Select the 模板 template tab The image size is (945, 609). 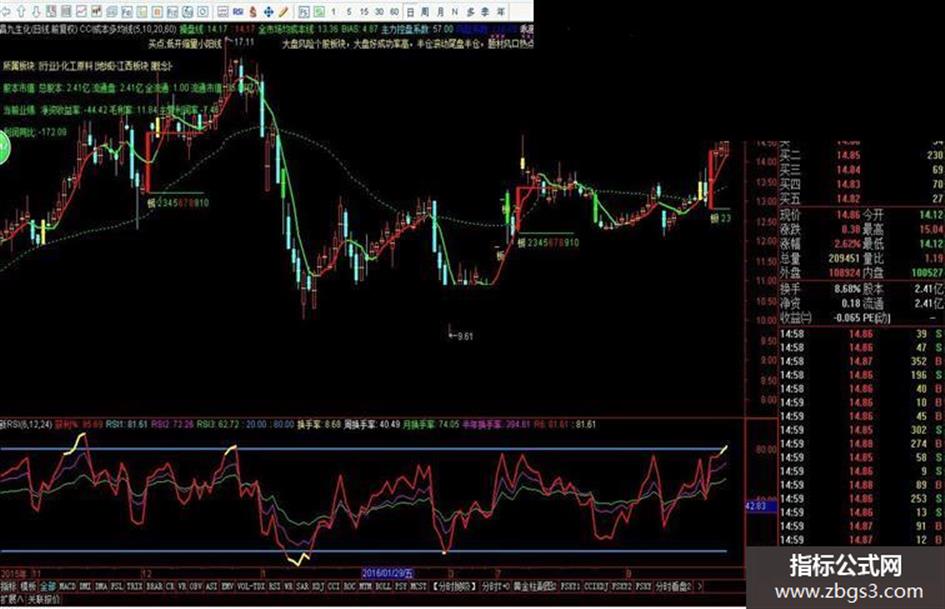point(28,587)
